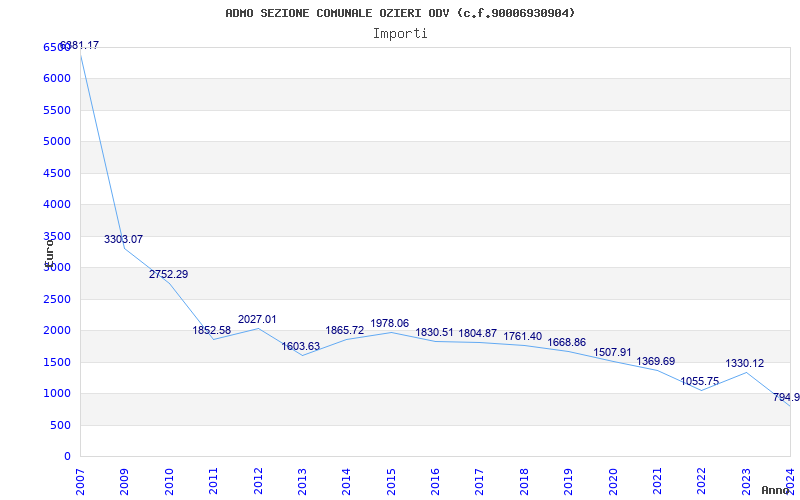Select the 1761.40 data label
The height and width of the screenshot is (500, 800).
522,337
